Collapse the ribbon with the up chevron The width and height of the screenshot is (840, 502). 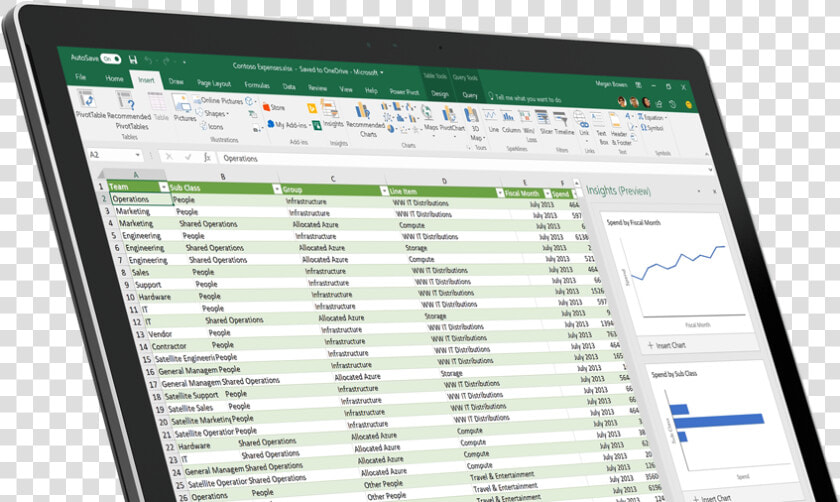coord(707,154)
